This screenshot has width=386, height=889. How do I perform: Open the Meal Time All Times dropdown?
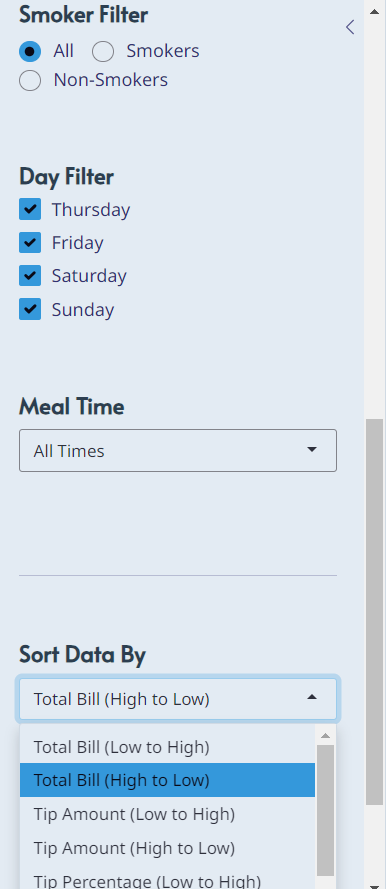[x=178, y=451]
